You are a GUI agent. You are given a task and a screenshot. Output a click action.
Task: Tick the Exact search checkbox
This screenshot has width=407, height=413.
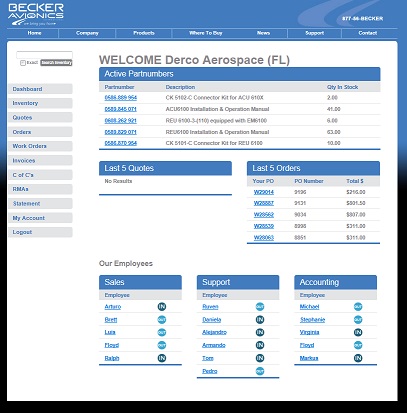coord(23,63)
